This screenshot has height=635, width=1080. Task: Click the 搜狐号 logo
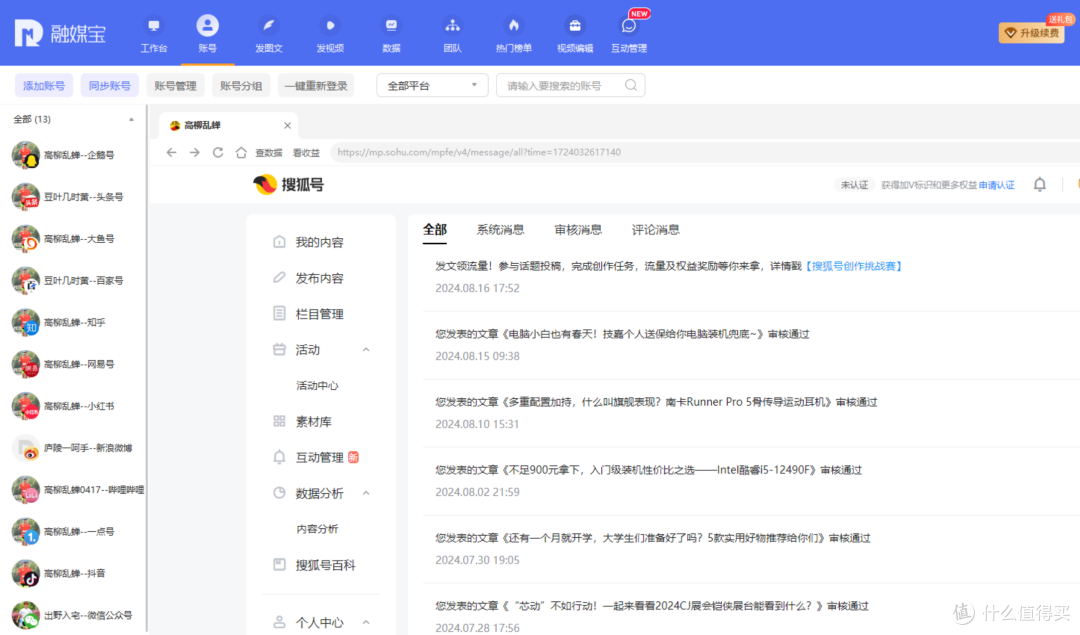tap(289, 185)
